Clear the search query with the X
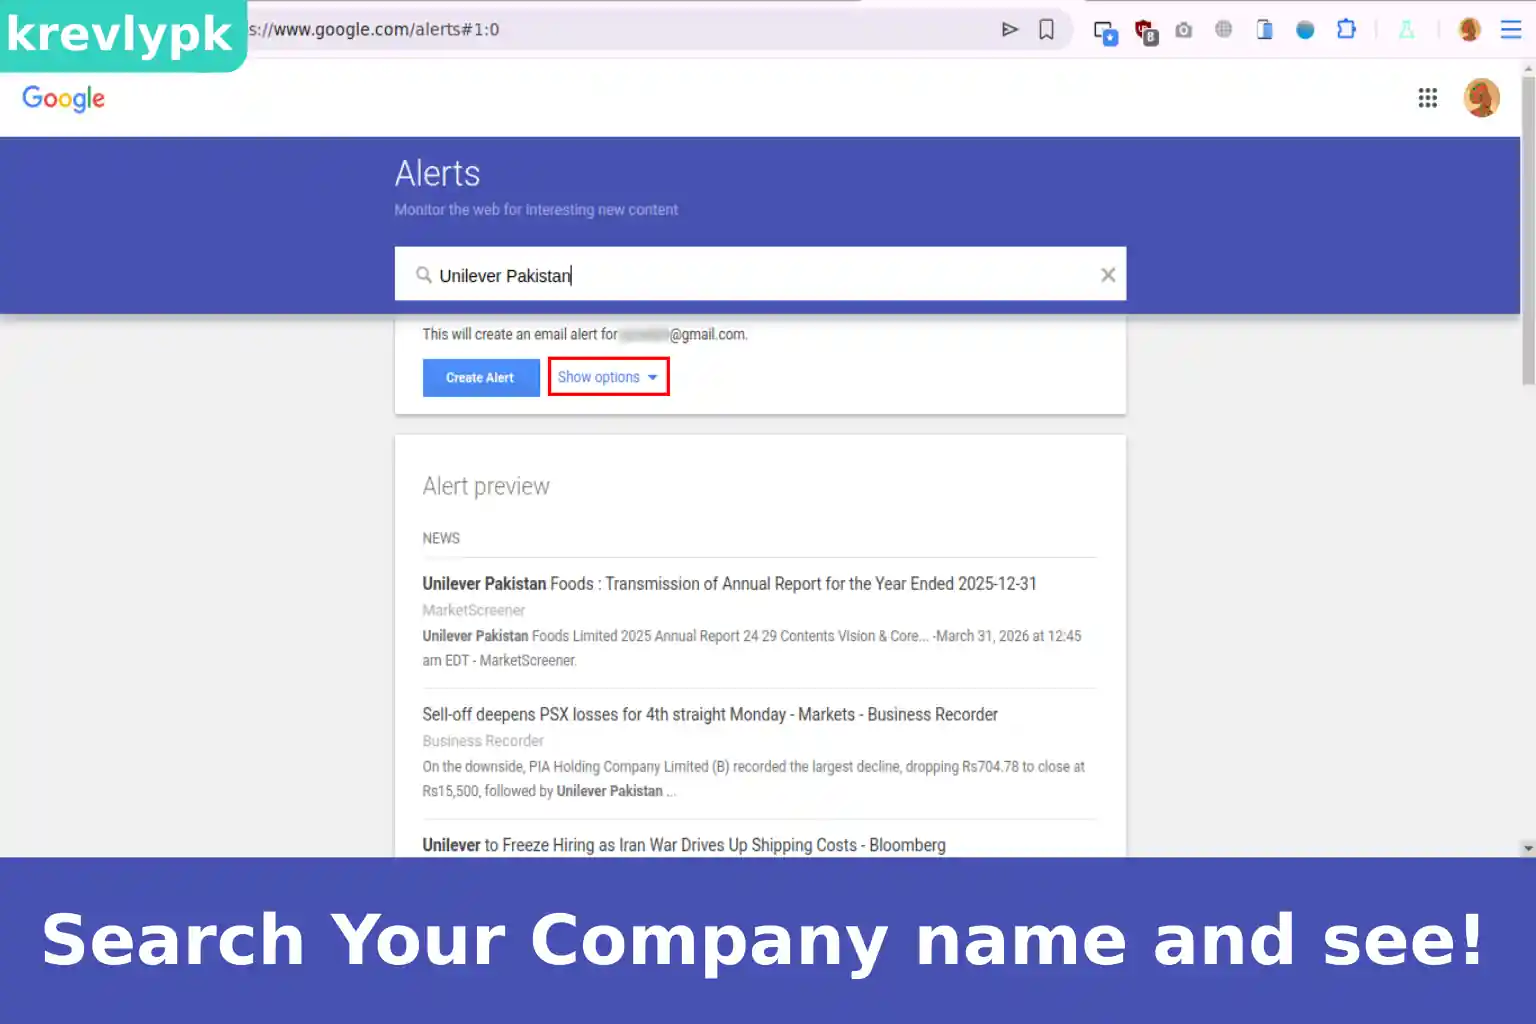The width and height of the screenshot is (1536, 1024). (1108, 274)
